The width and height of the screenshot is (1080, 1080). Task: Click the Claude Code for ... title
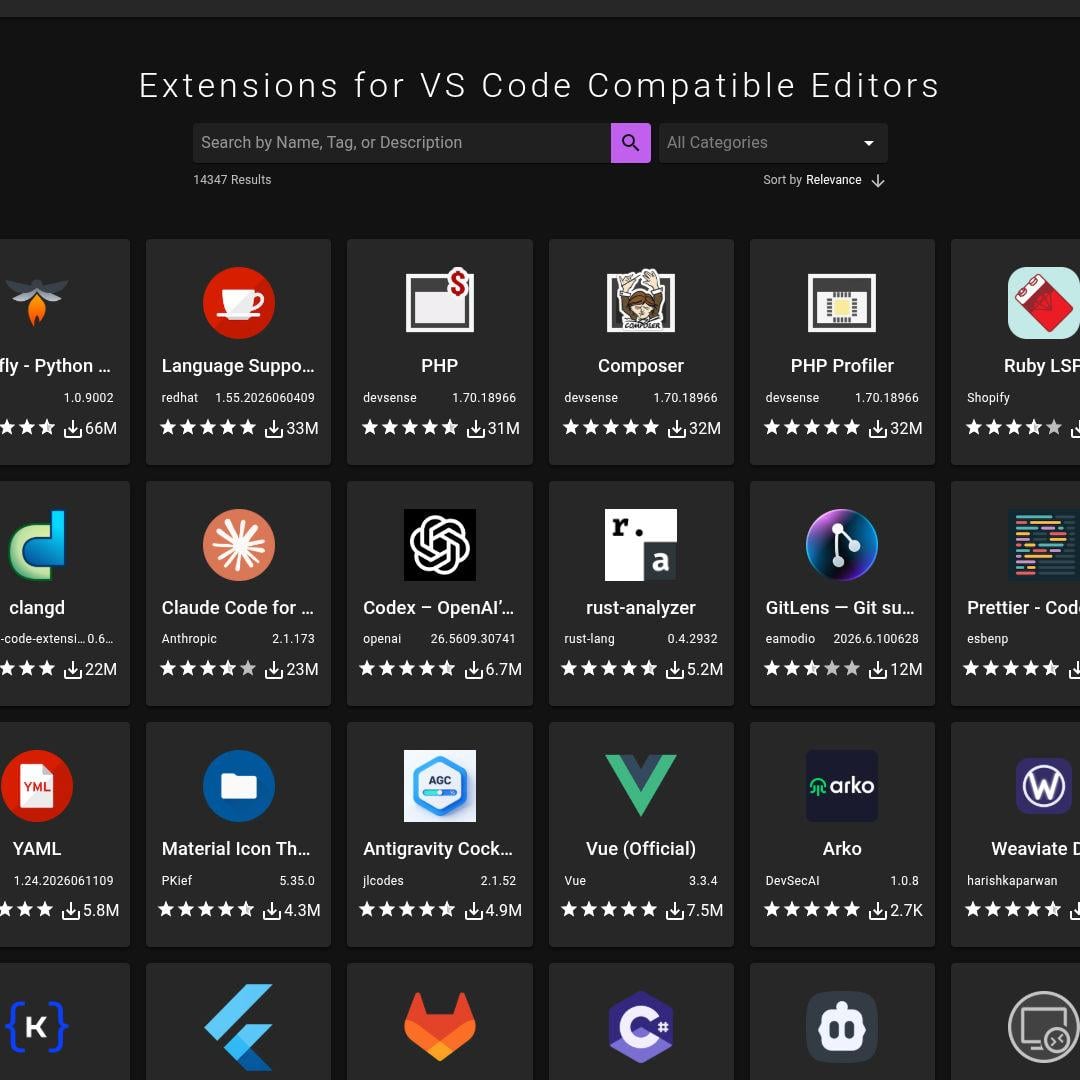pos(238,608)
